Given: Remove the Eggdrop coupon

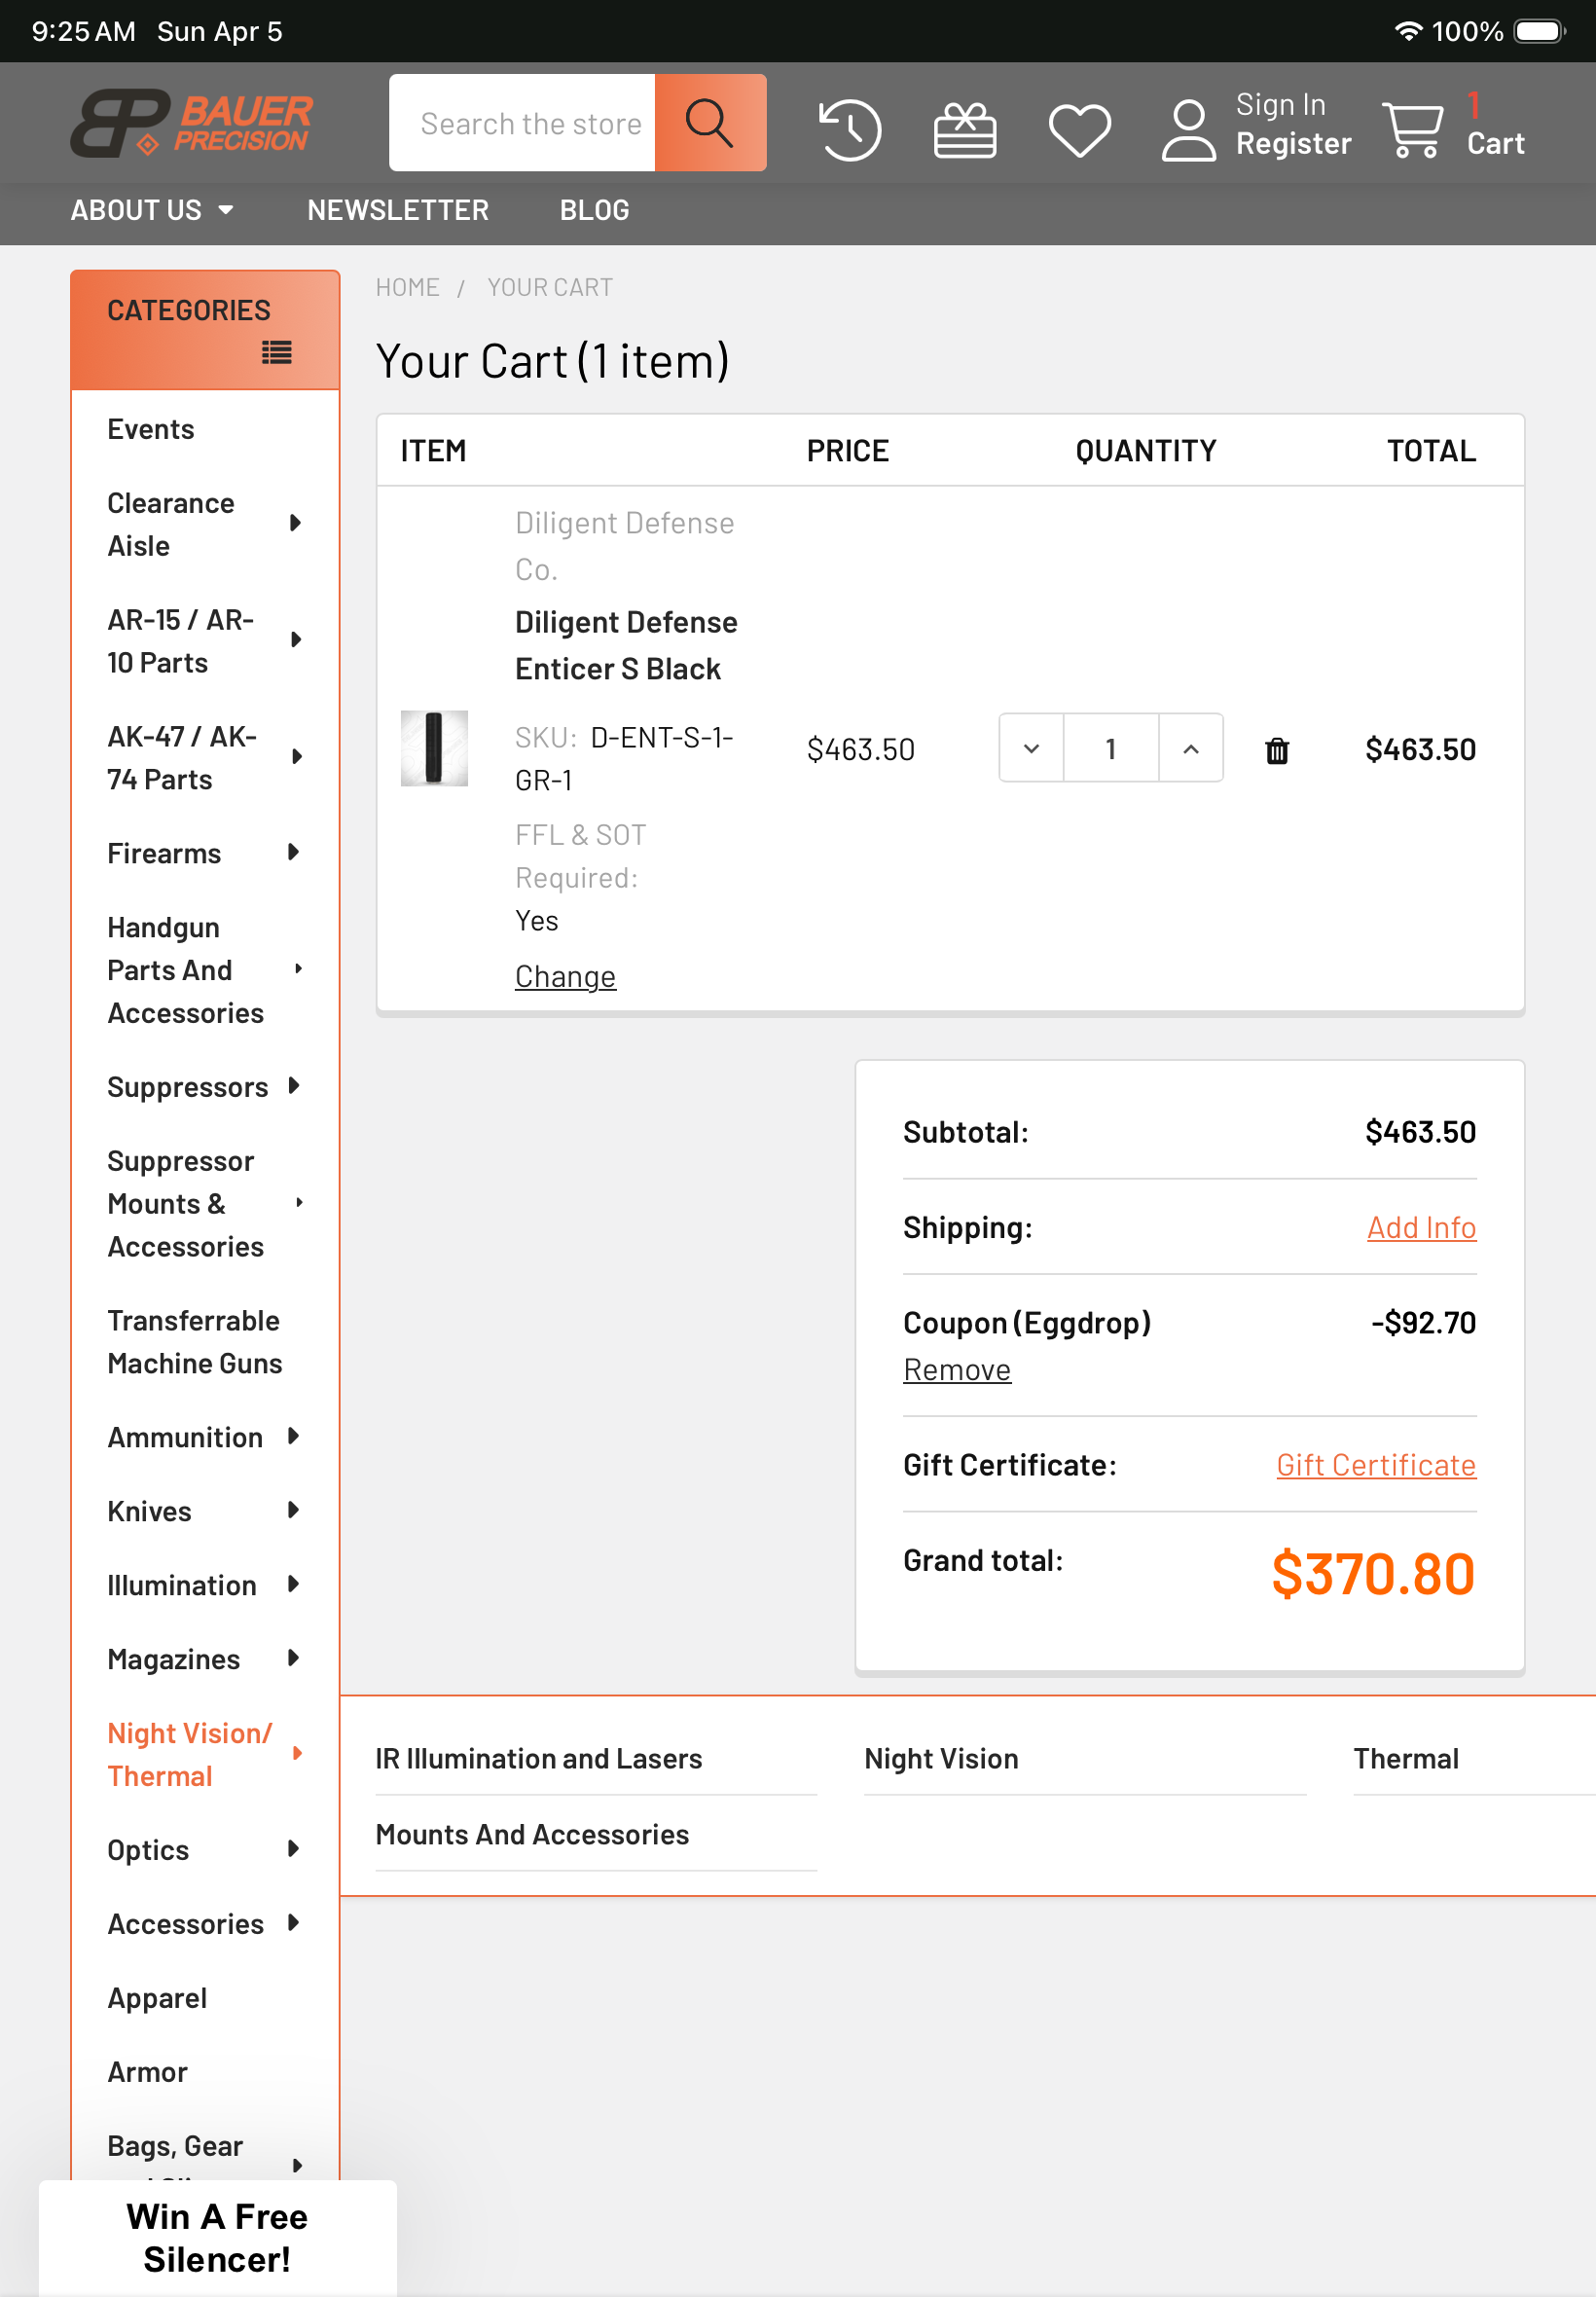Looking at the screenshot, I should 957,1370.
